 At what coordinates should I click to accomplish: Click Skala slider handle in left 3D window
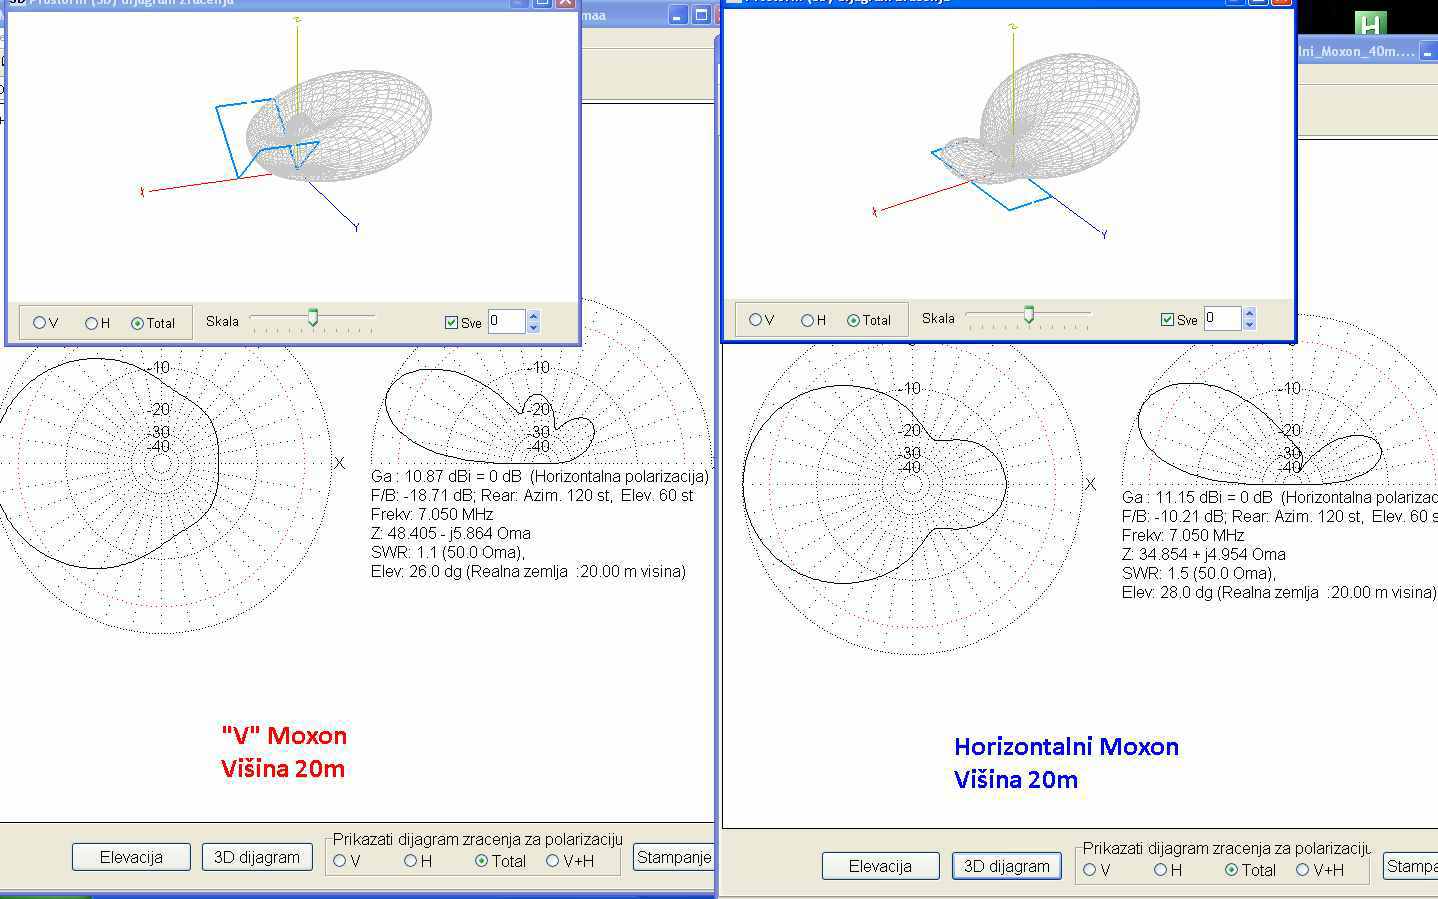pos(313,318)
